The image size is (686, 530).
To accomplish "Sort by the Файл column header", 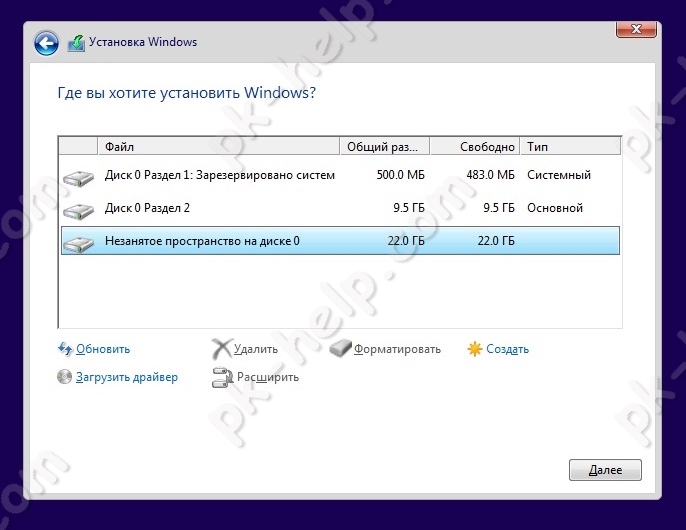I will click(218, 146).
